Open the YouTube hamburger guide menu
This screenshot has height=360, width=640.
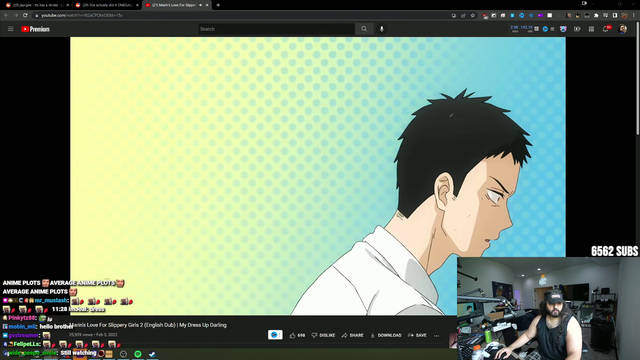tap(11, 29)
